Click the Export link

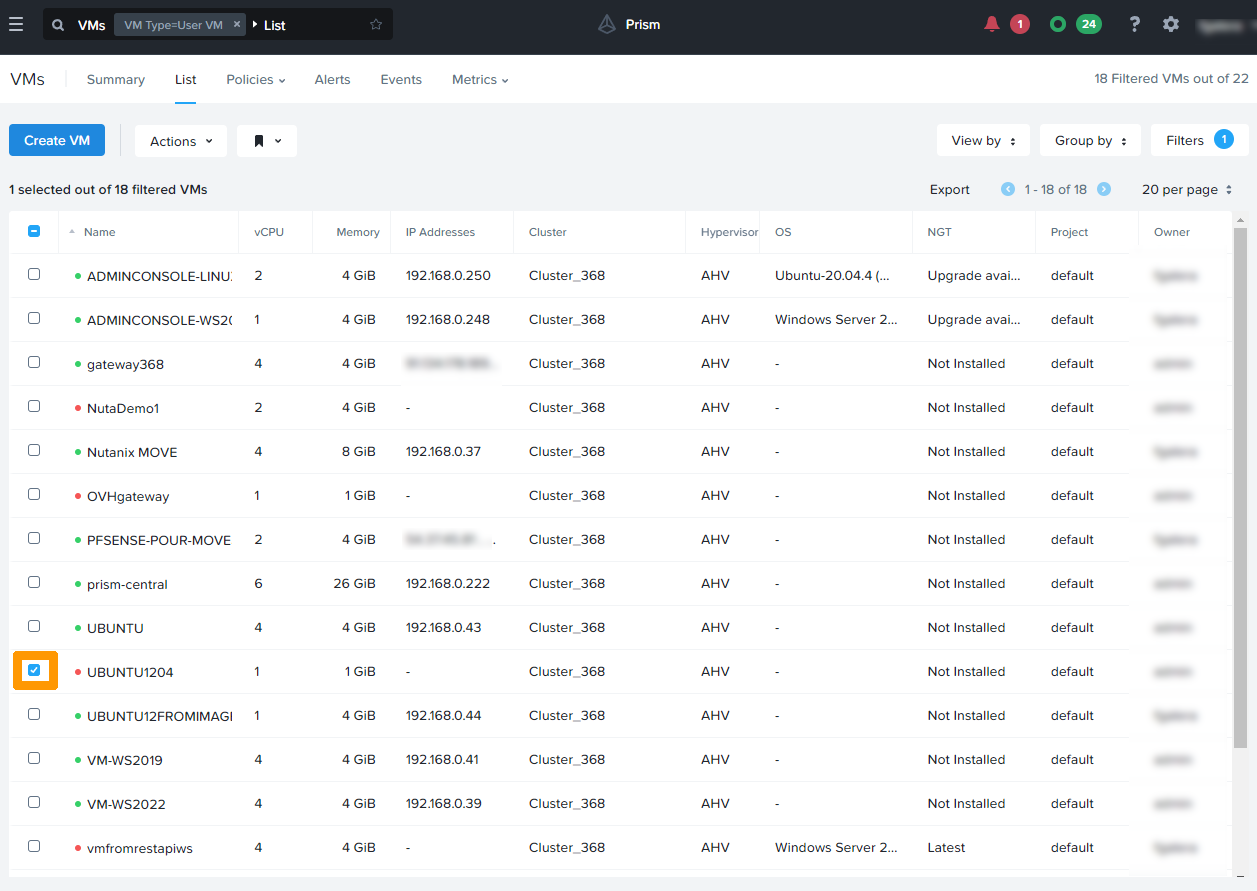(949, 189)
